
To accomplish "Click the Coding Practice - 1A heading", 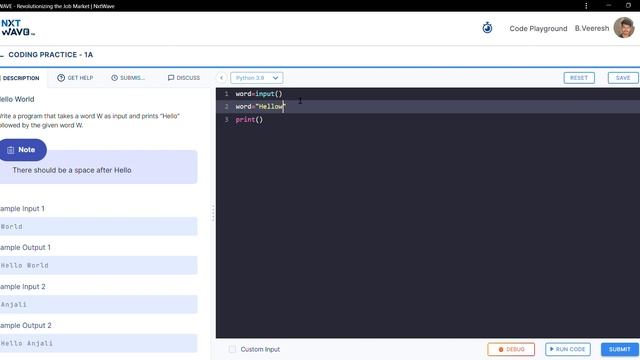I will pyautogui.click(x=51, y=55).
